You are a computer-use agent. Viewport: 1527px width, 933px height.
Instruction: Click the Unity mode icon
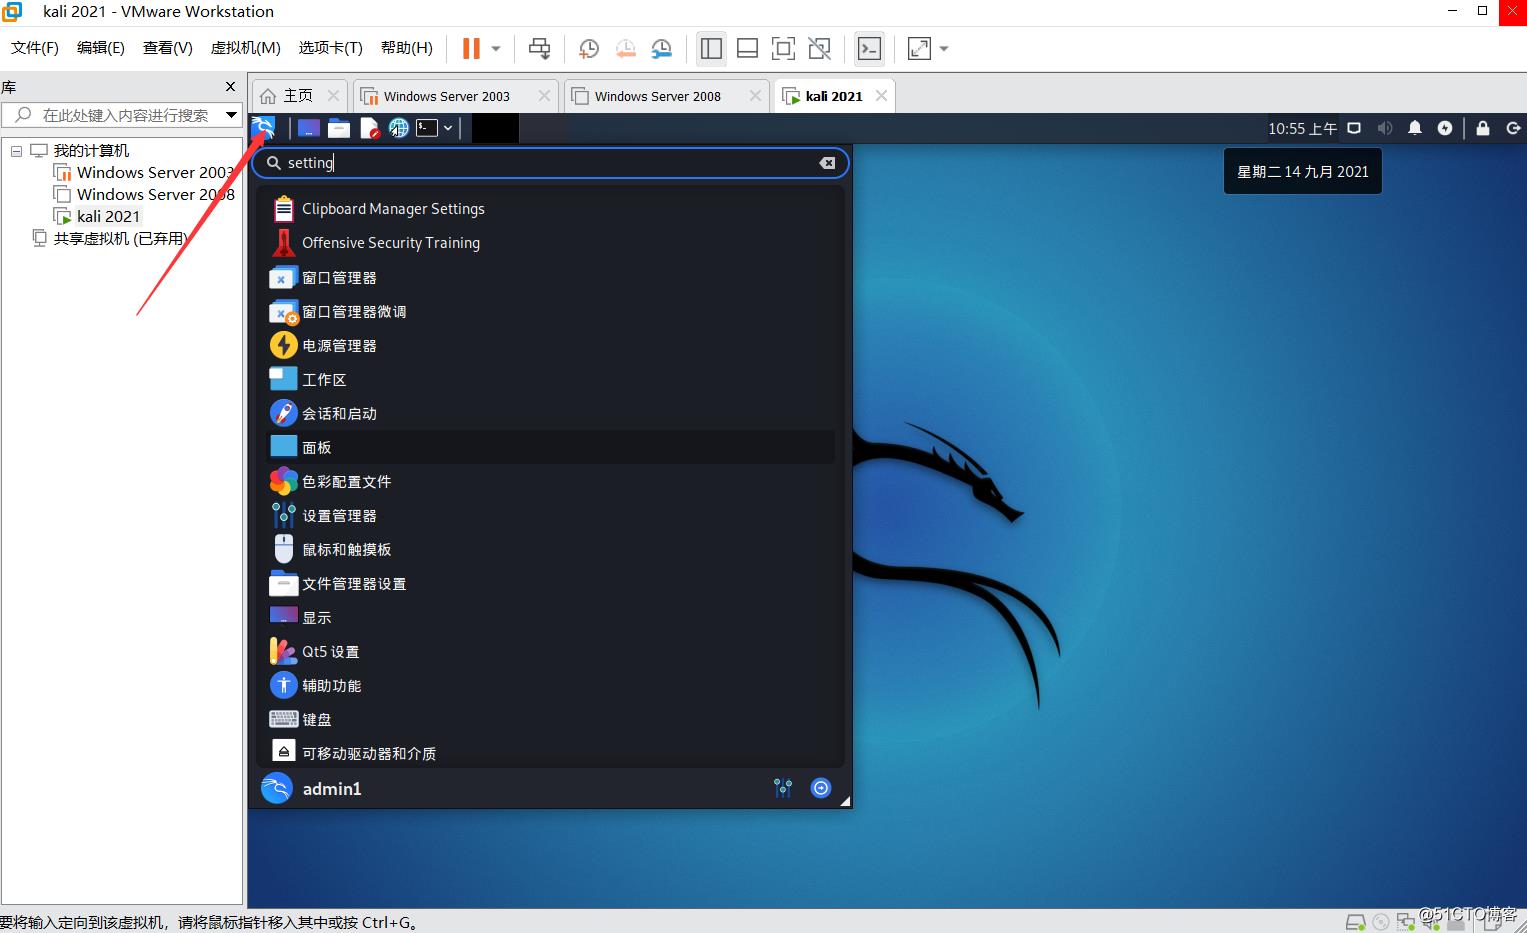click(x=819, y=48)
